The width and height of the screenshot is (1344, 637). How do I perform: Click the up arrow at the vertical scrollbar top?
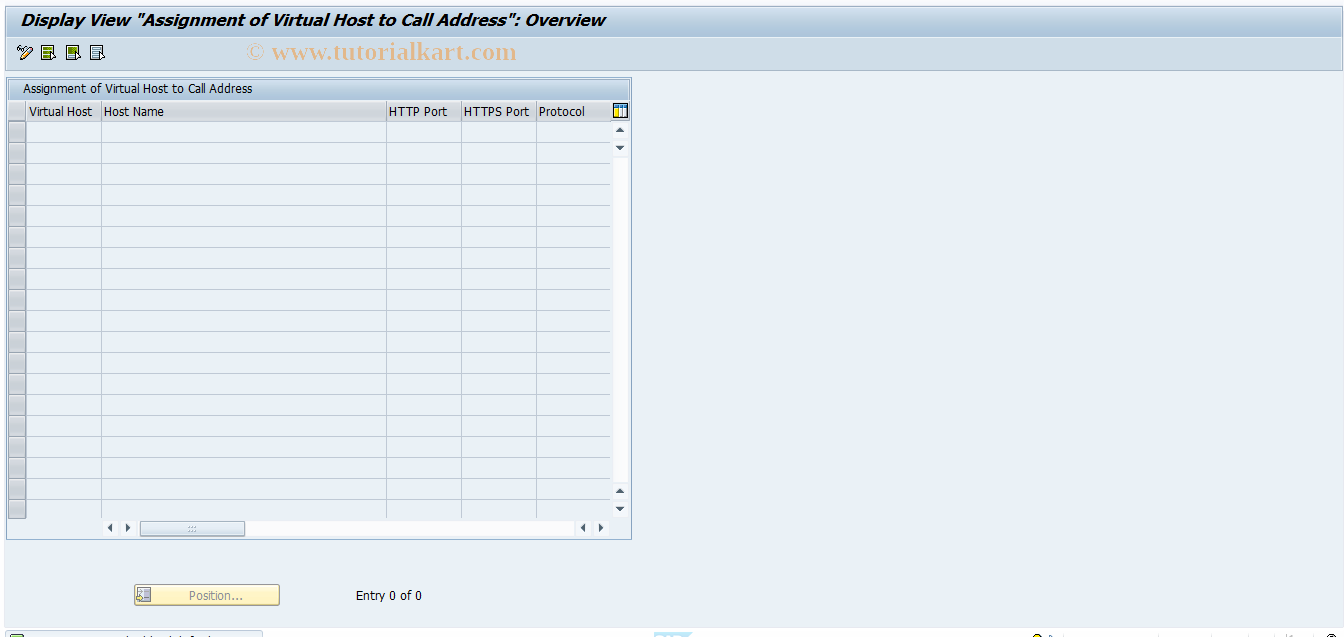click(x=620, y=130)
